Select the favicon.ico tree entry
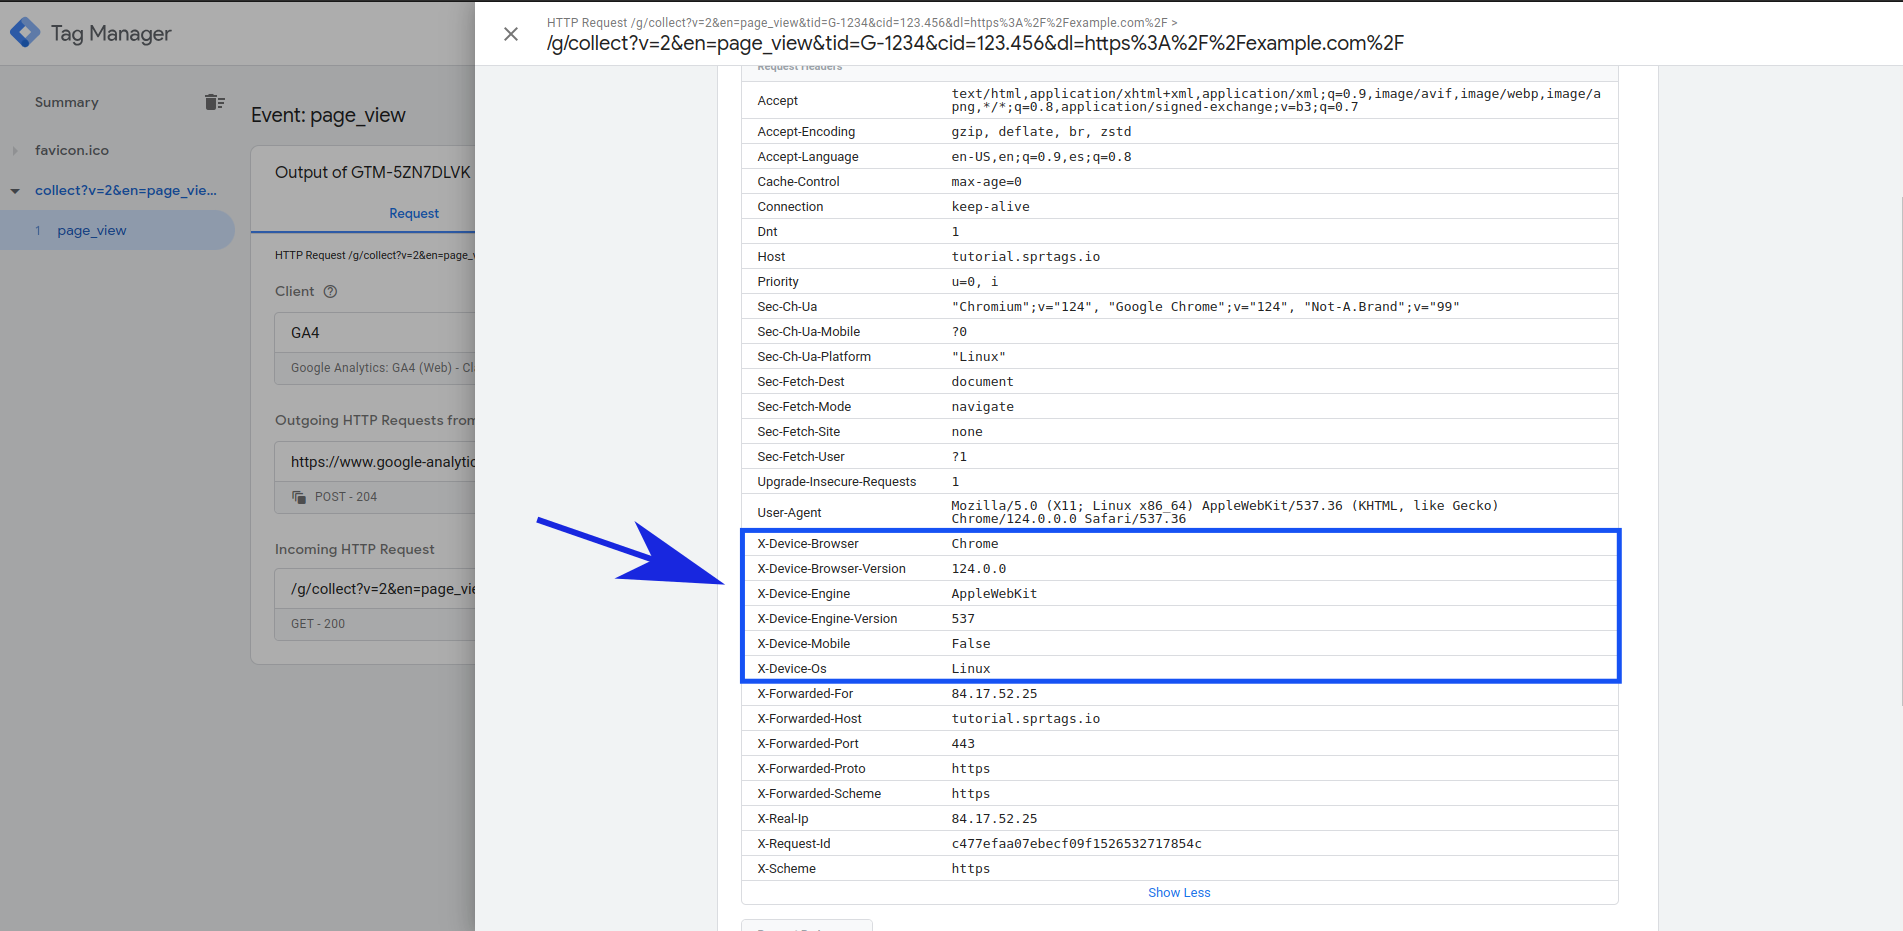Screen dimensions: 1903x931 (72, 150)
